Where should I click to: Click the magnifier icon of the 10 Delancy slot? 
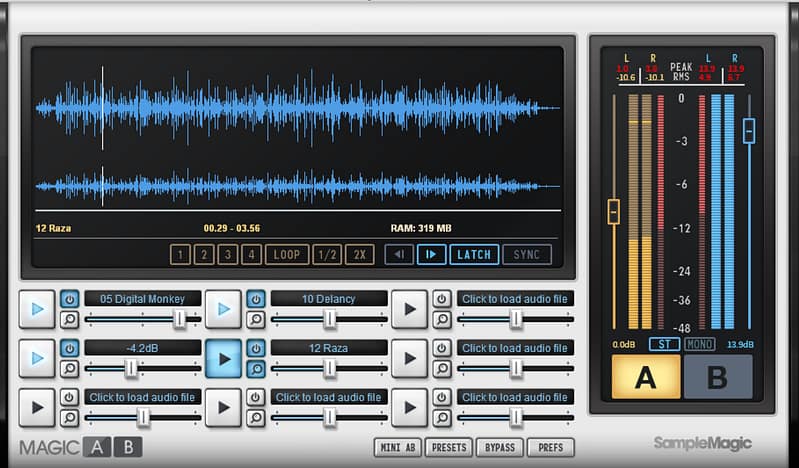pos(256,320)
